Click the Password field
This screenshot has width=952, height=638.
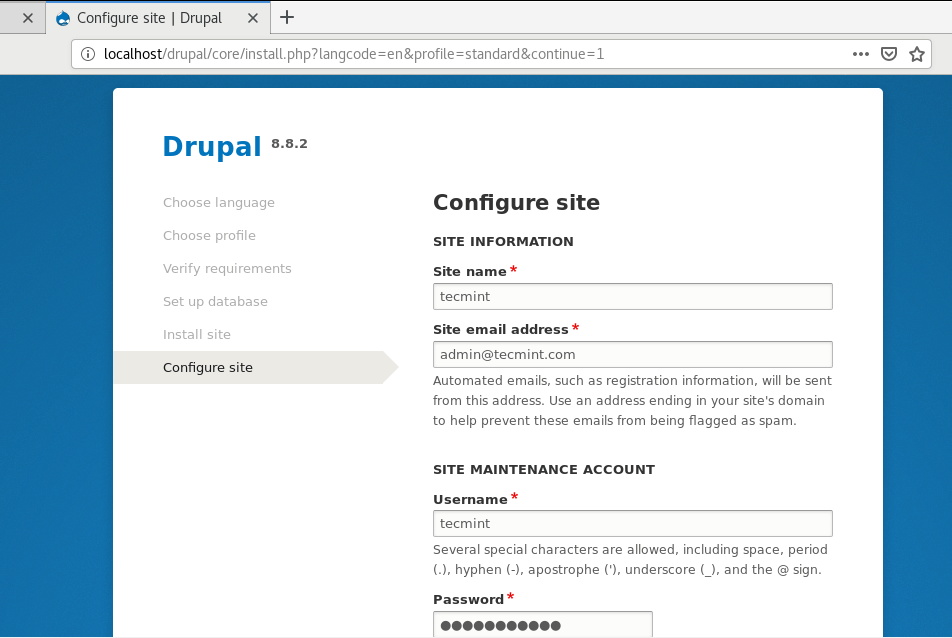click(543, 625)
